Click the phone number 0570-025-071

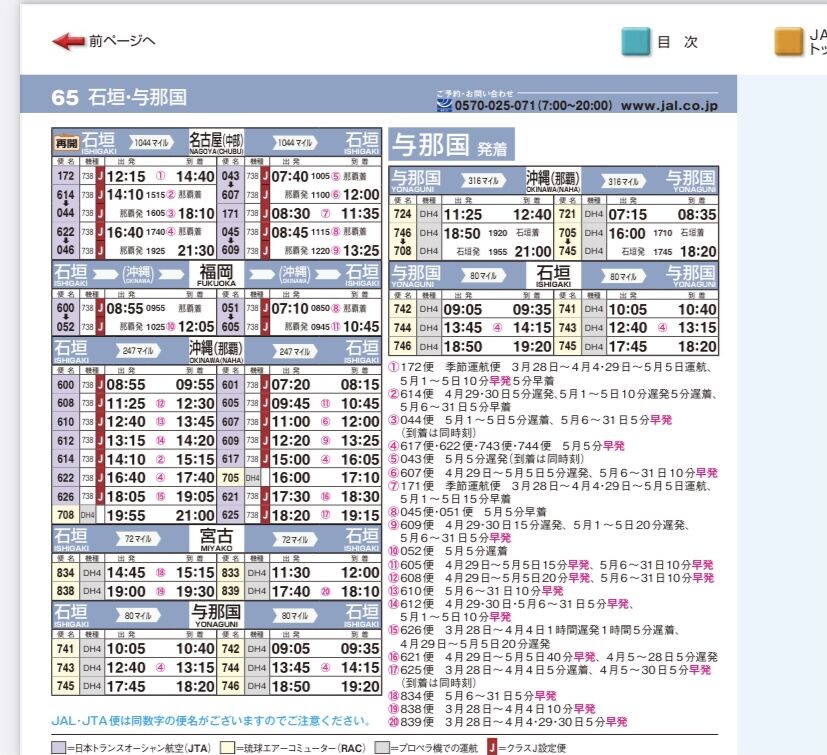[495, 106]
